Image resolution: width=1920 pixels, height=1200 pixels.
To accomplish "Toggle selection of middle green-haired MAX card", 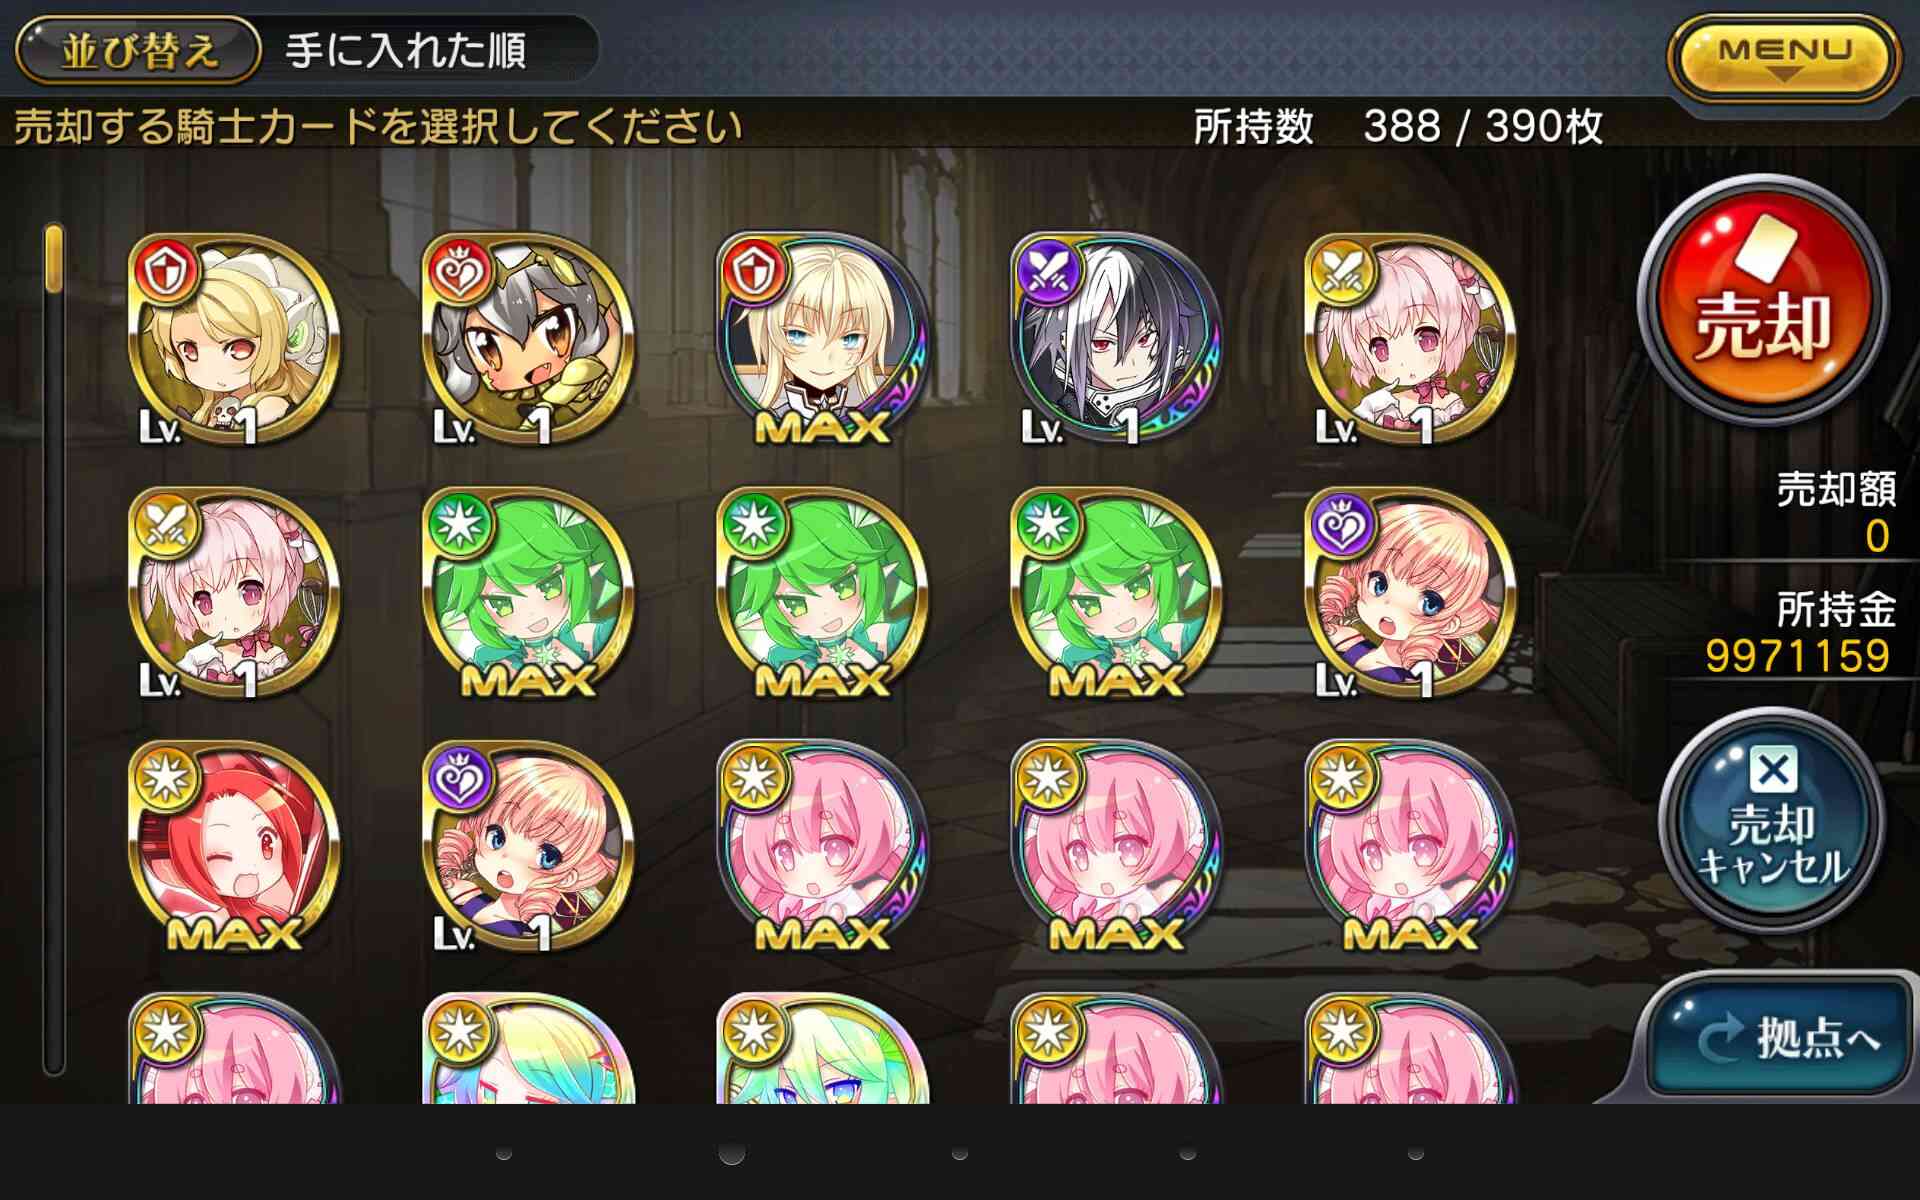I will coord(823,593).
